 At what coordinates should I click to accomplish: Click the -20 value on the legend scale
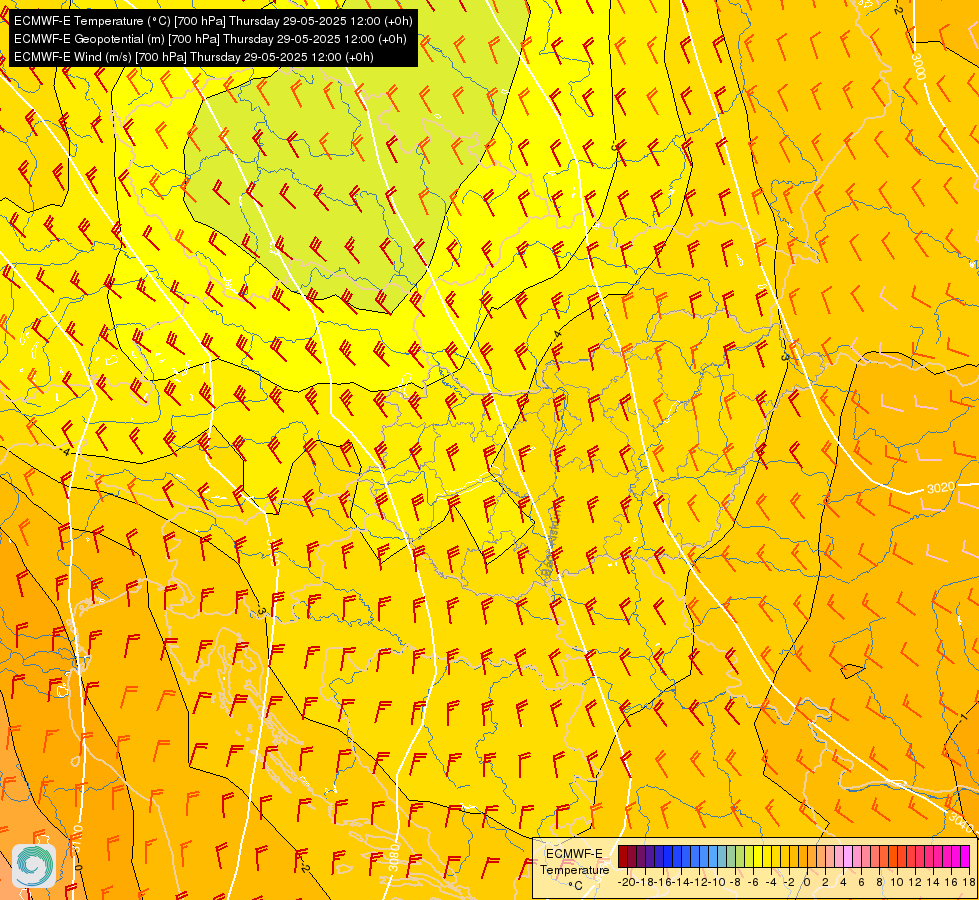[x=627, y=882]
